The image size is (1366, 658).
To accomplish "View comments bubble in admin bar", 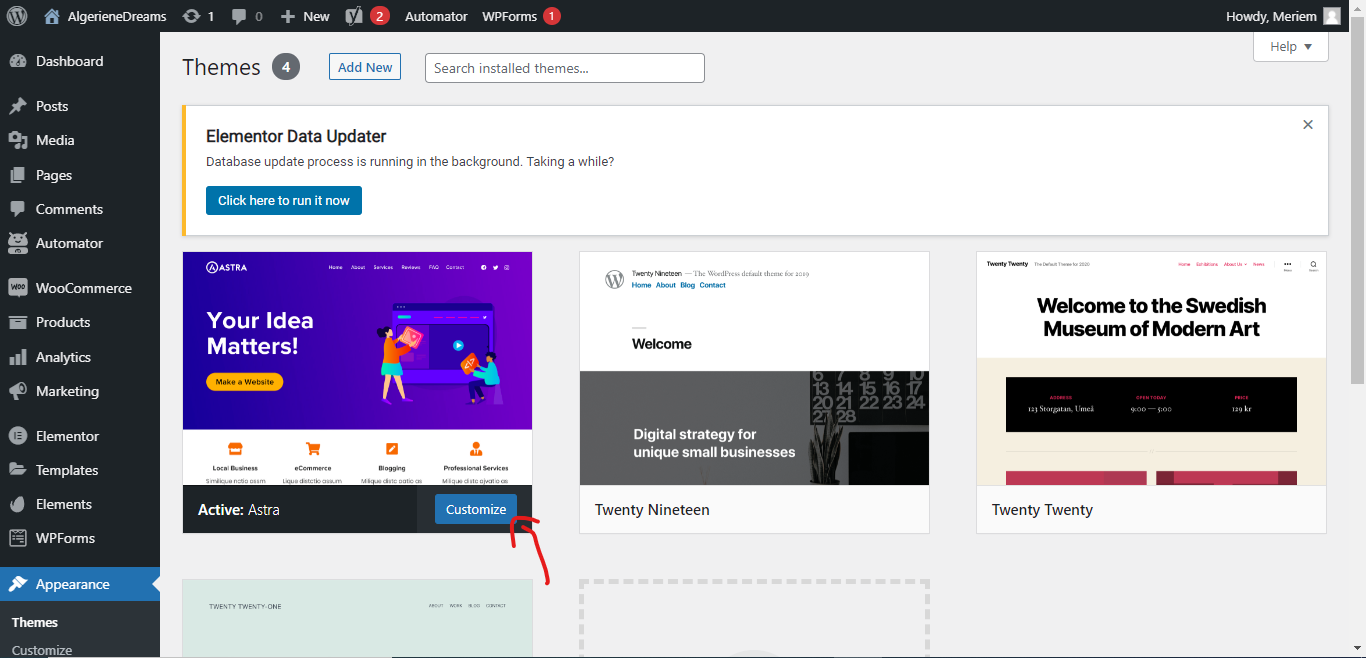I will tap(247, 16).
